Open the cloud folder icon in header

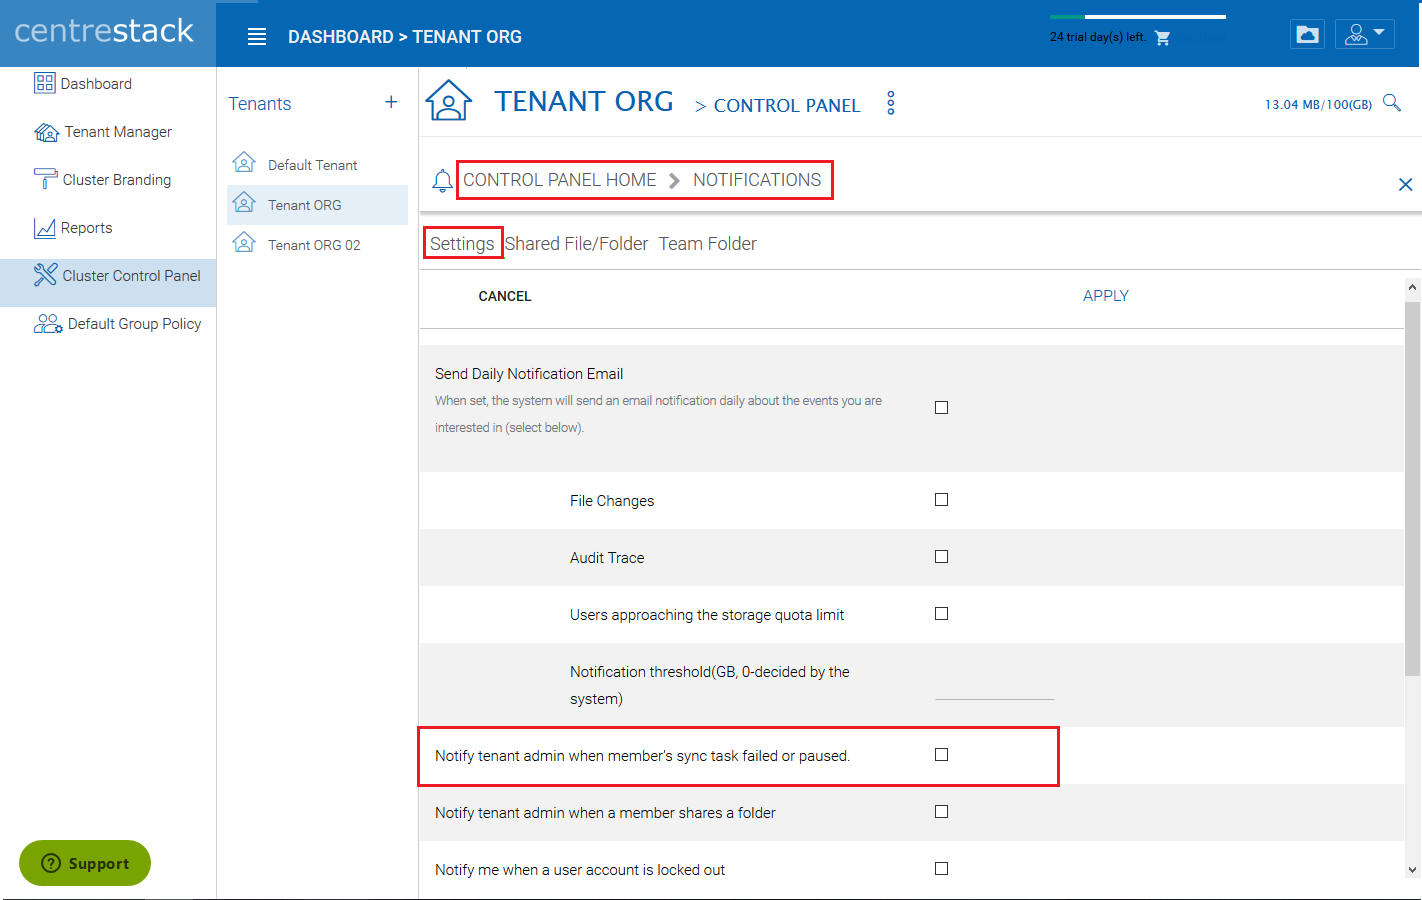click(1307, 34)
